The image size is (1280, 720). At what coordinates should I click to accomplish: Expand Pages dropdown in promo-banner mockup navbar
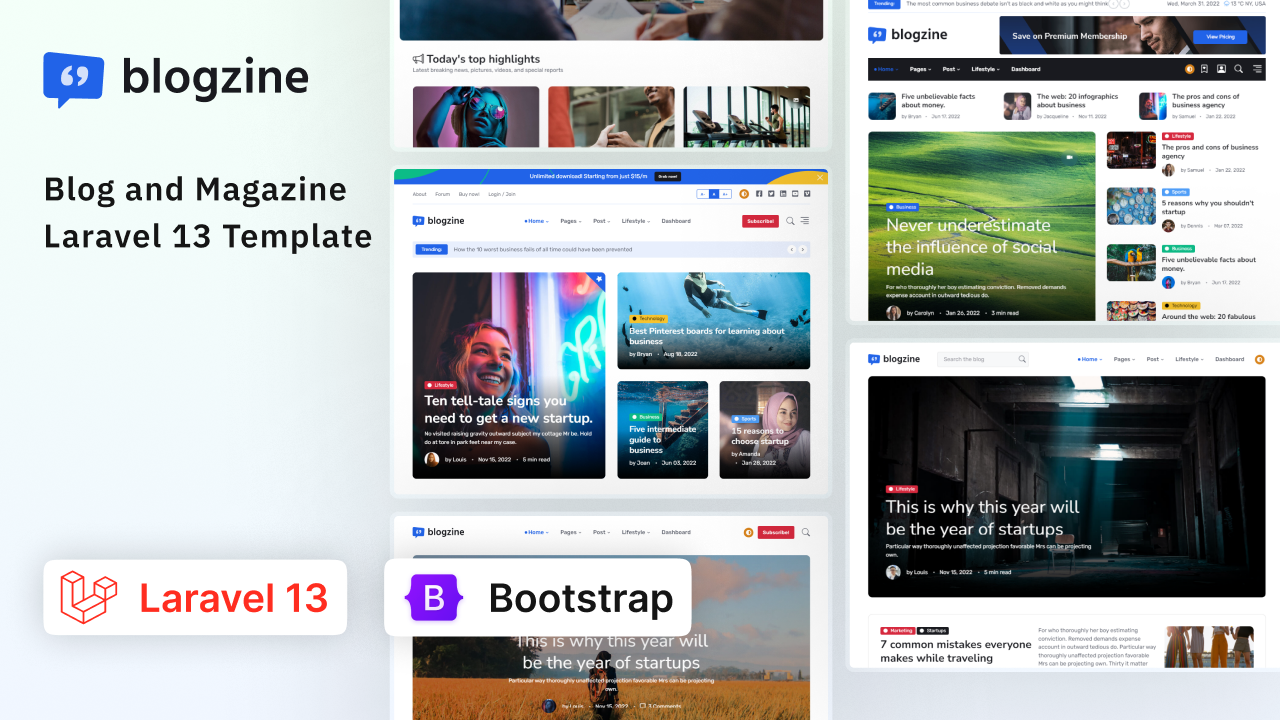tap(571, 221)
